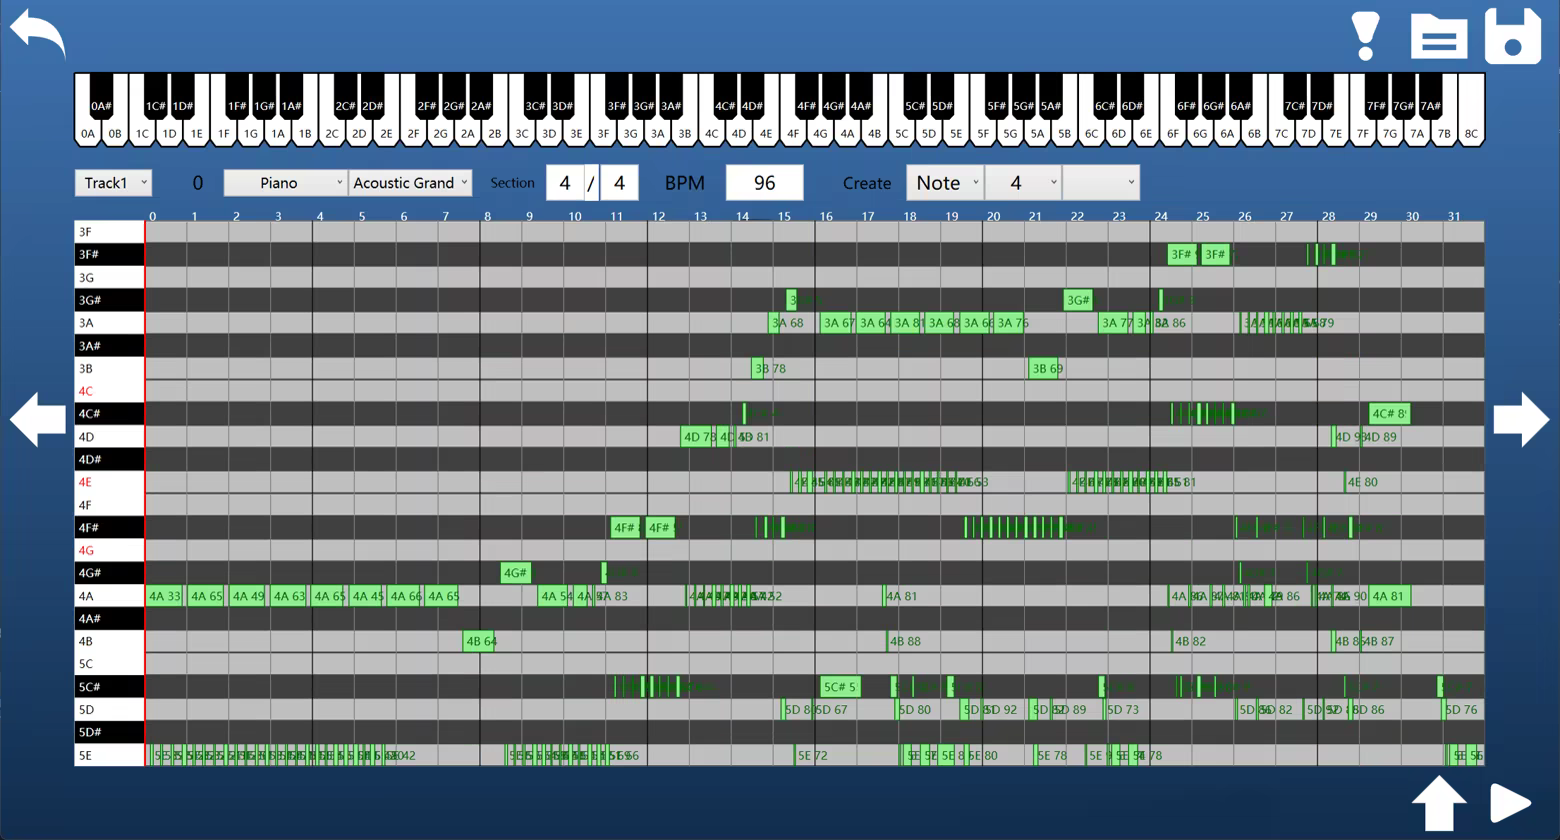Click measure 16 in the timeline ruler
The width and height of the screenshot is (1560, 840).
pos(826,216)
